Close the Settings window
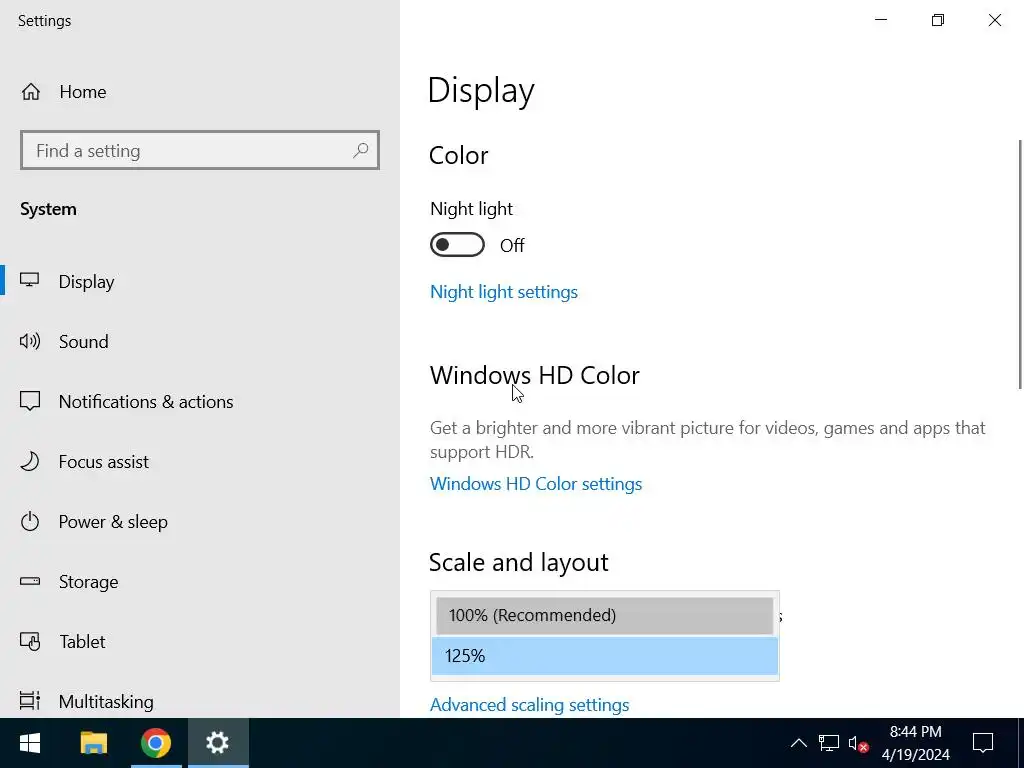 995,20
